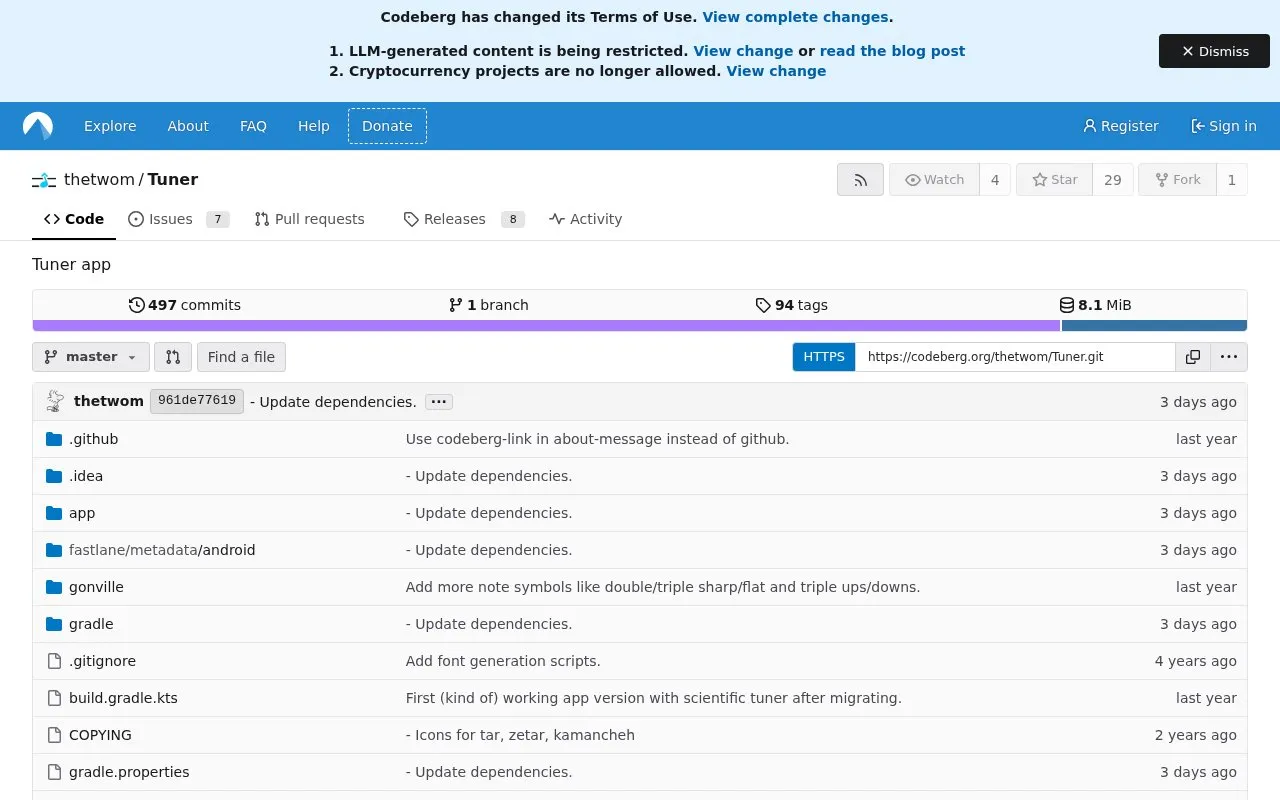Open the Activity tab
Image resolution: width=1280 pixels, height=800 pixels.
585,219
